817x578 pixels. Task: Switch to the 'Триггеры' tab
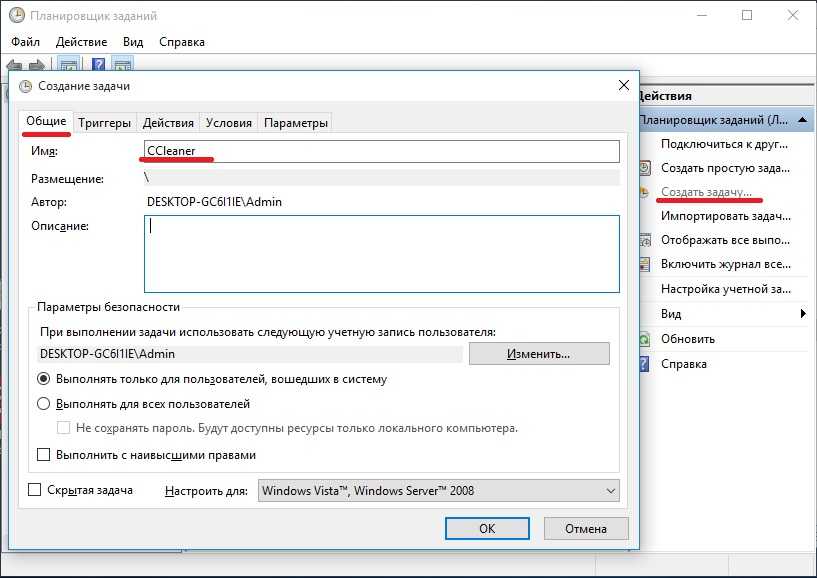tap(105, 123)
